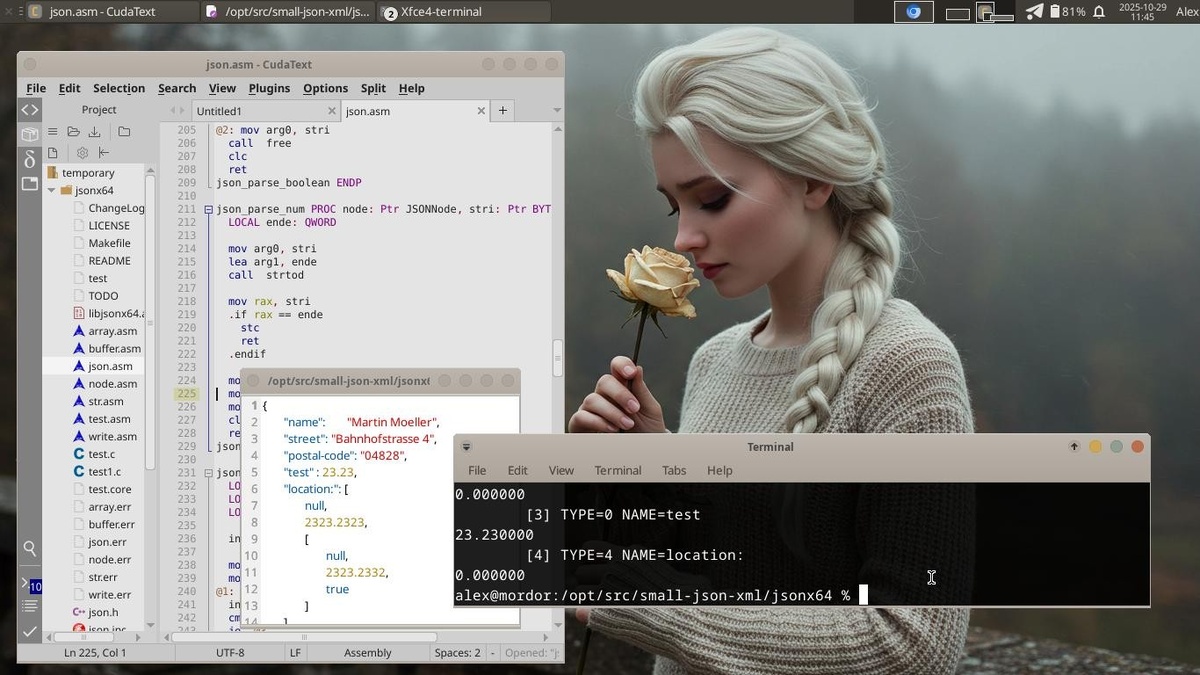Click the save project download icon
The height and width of the screenshot is (675, 1200).
click(94, 131)
